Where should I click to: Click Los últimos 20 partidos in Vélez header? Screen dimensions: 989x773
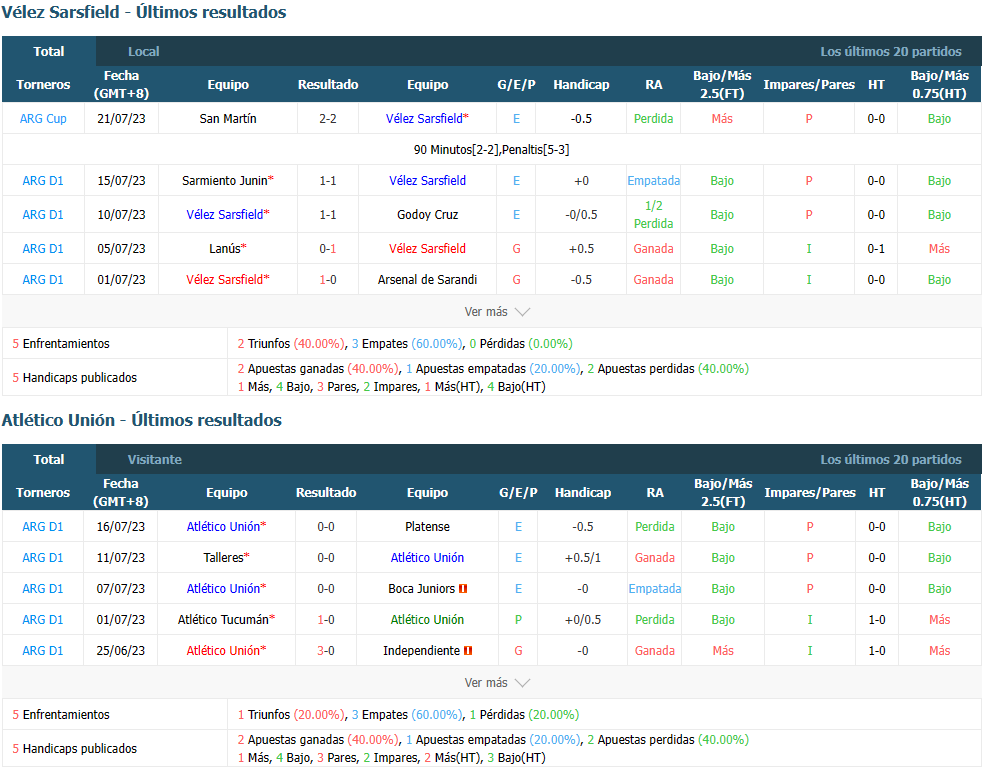pos(891,52)
